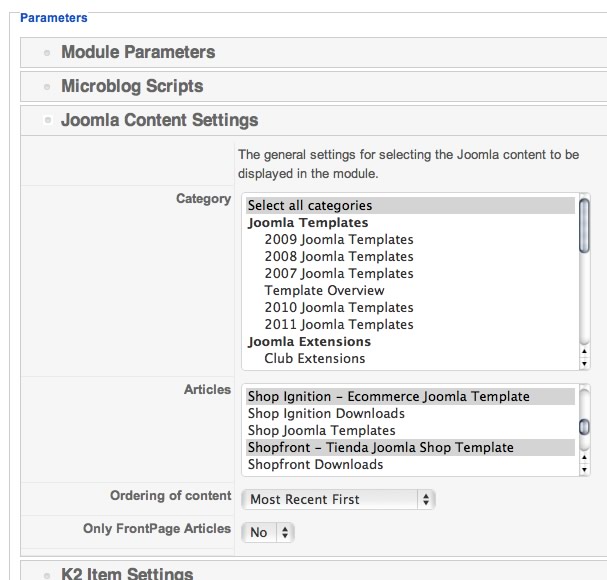Click the Articles list scrollbar thumb
The height and width of the screenshot is (580, 607).
click(585, 427)
